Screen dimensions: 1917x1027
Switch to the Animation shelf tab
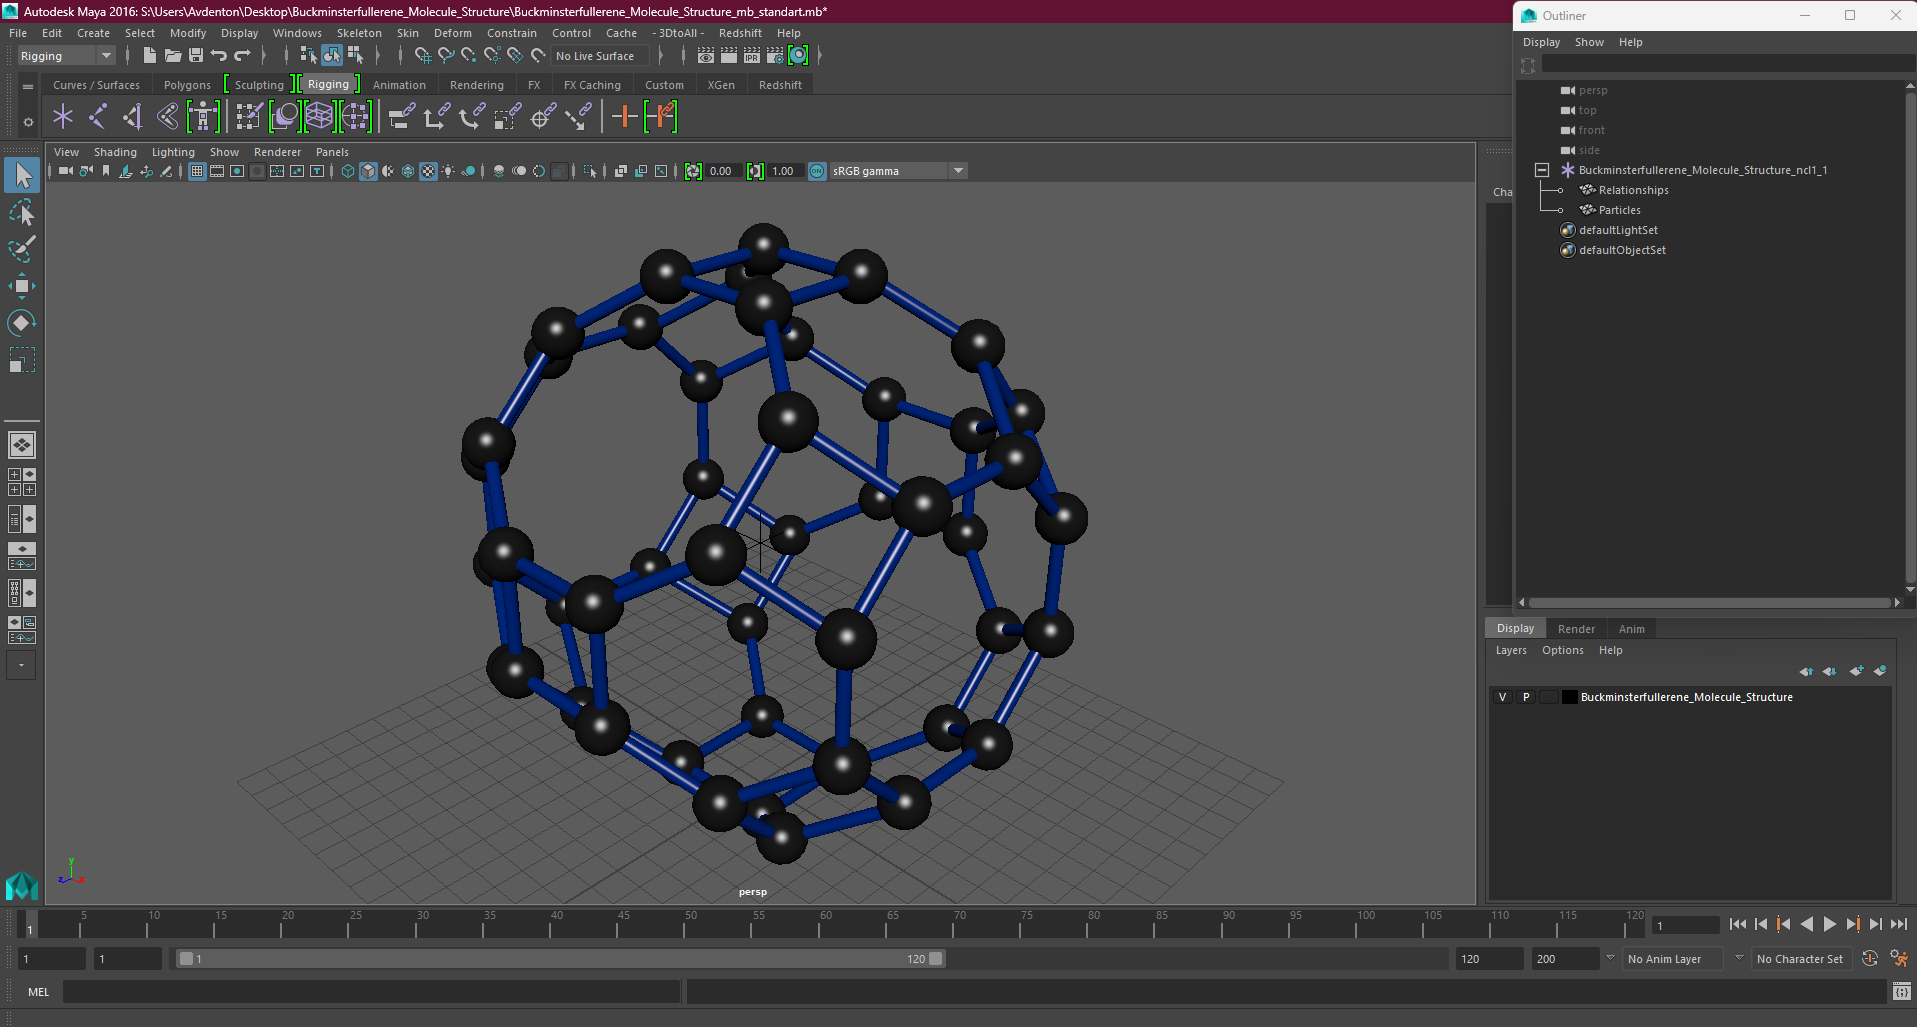click(x=399, y=85)
